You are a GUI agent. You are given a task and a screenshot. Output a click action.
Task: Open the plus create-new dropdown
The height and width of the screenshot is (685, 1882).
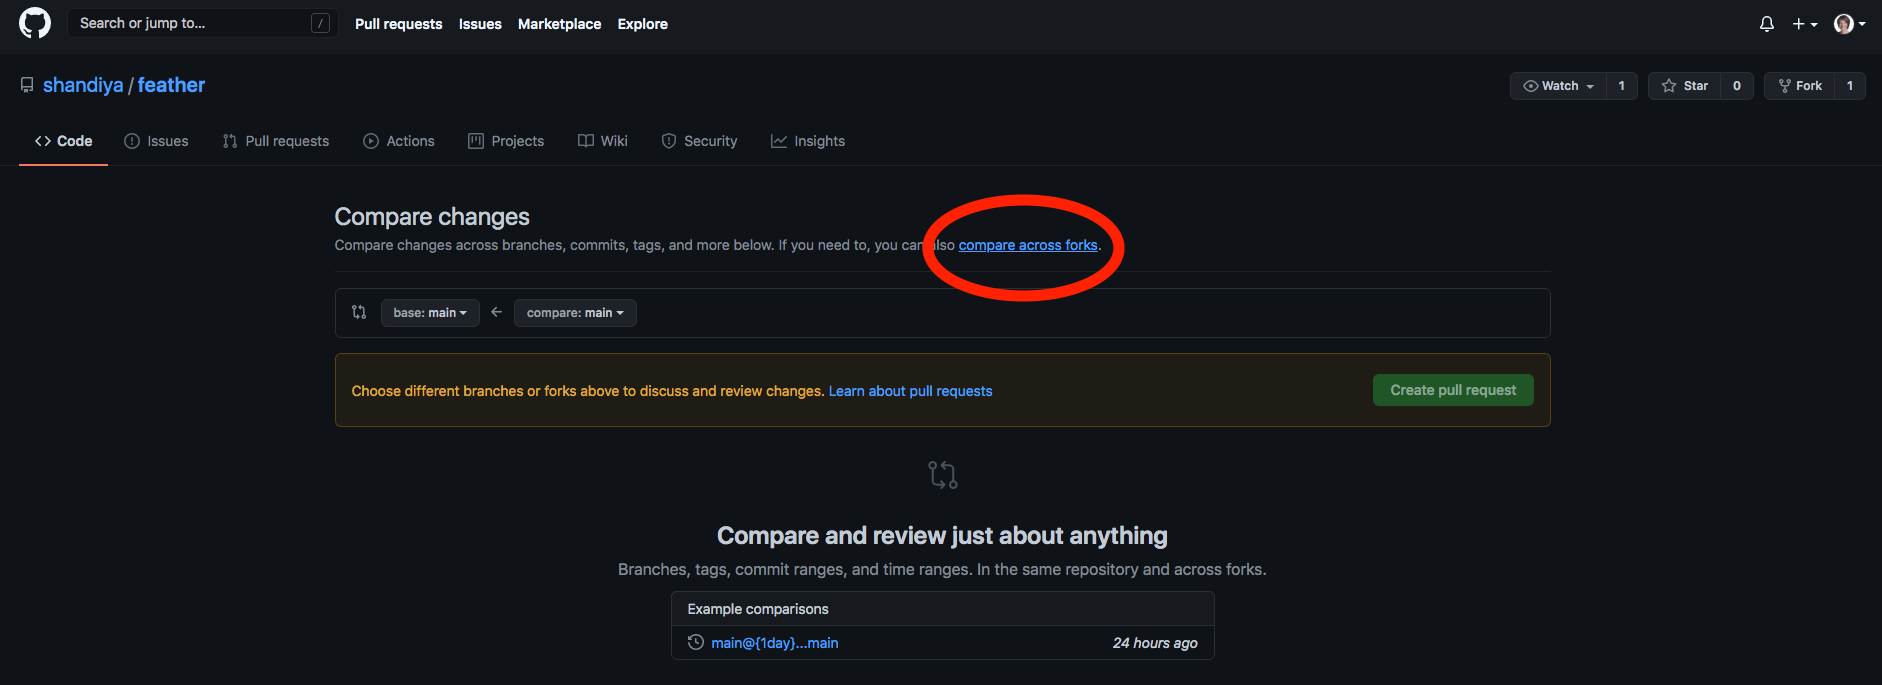[1805, 24]
